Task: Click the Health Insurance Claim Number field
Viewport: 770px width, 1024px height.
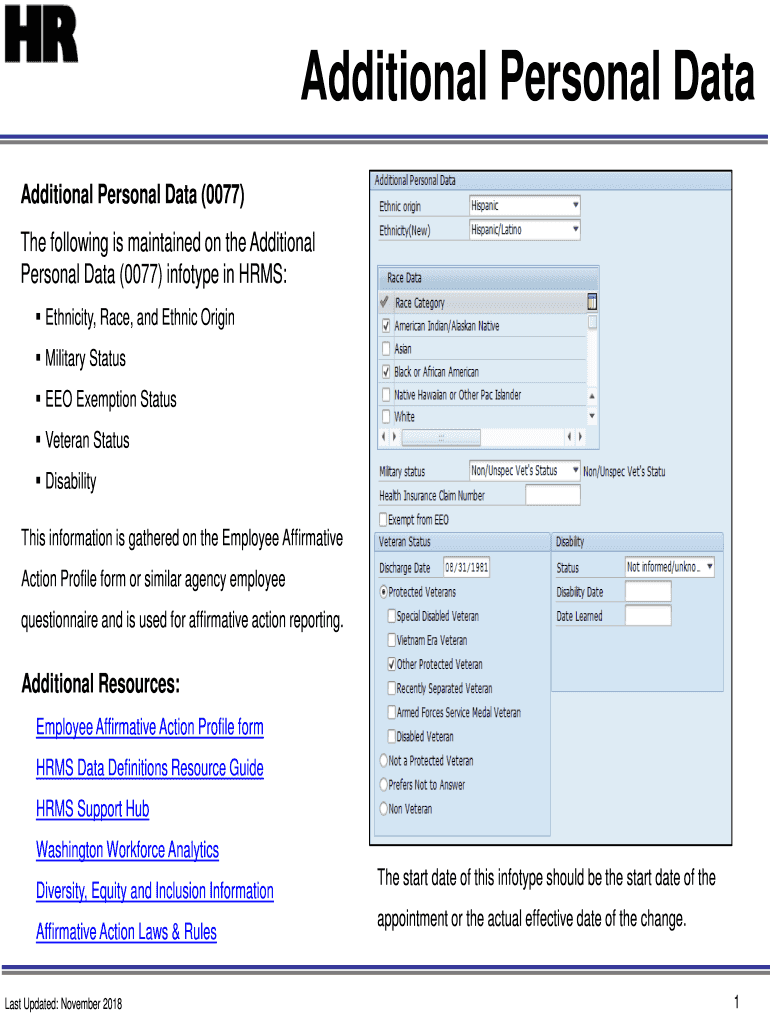Action: tap(552, 495)
